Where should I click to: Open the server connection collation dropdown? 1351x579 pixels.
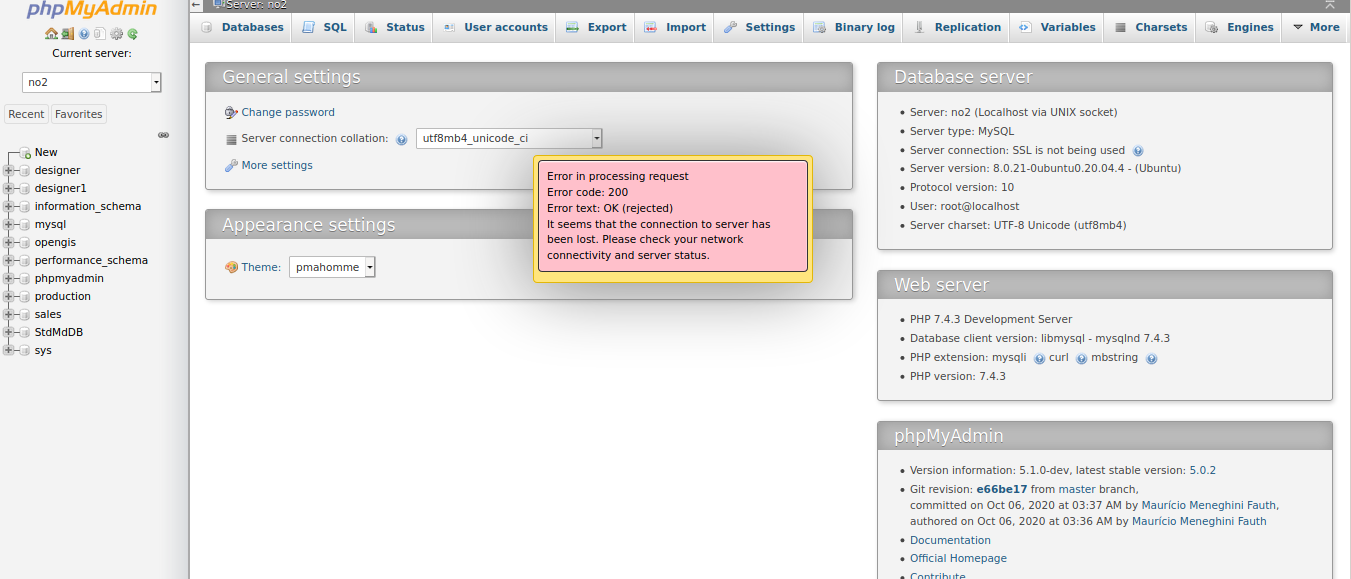(509, 139)
